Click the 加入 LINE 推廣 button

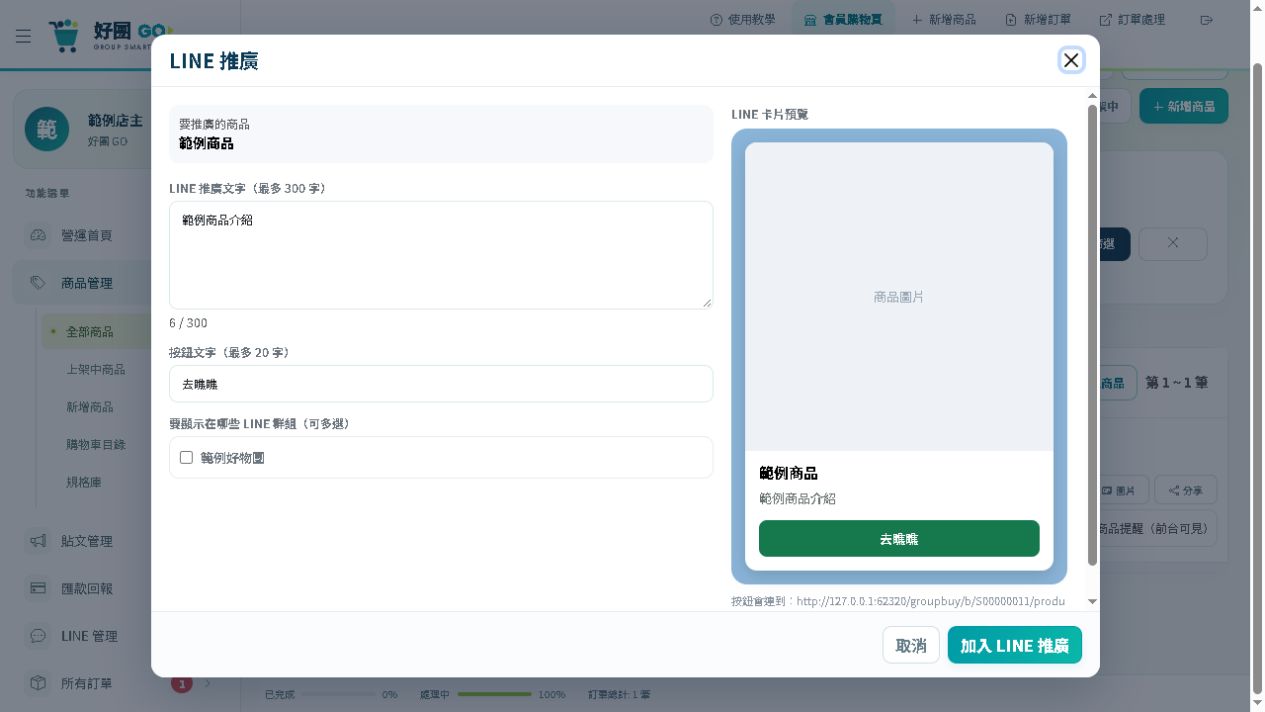[x=1015, y=646]
